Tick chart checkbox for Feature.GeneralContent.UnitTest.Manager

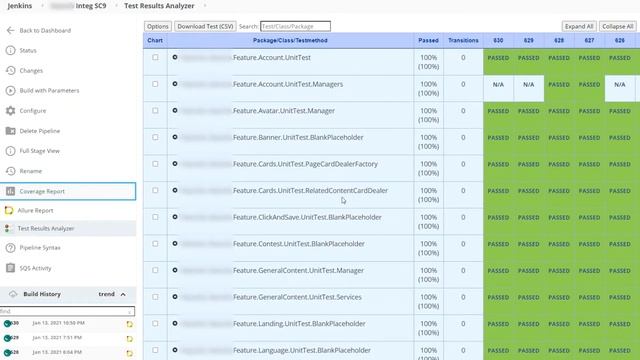pos(155,270)
